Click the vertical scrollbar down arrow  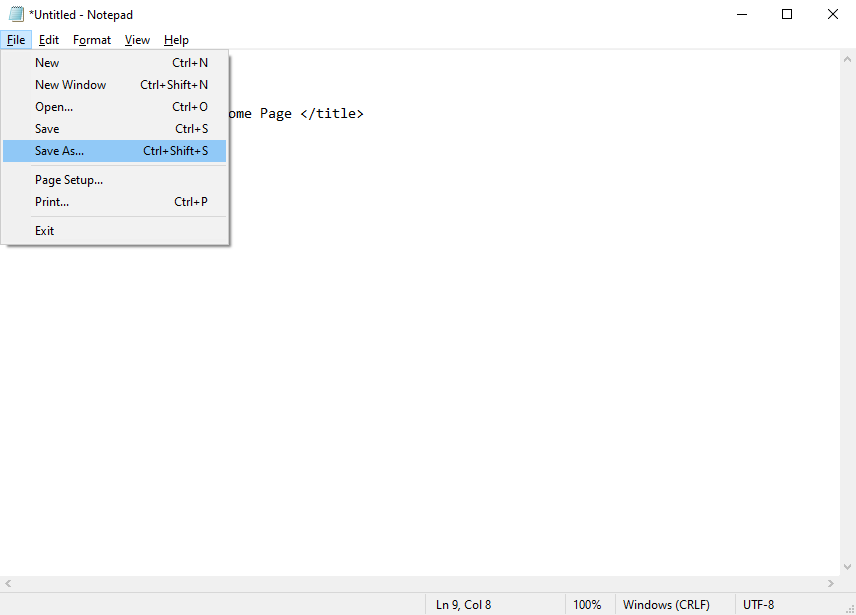pyautogui.click(x=847, y=567)
